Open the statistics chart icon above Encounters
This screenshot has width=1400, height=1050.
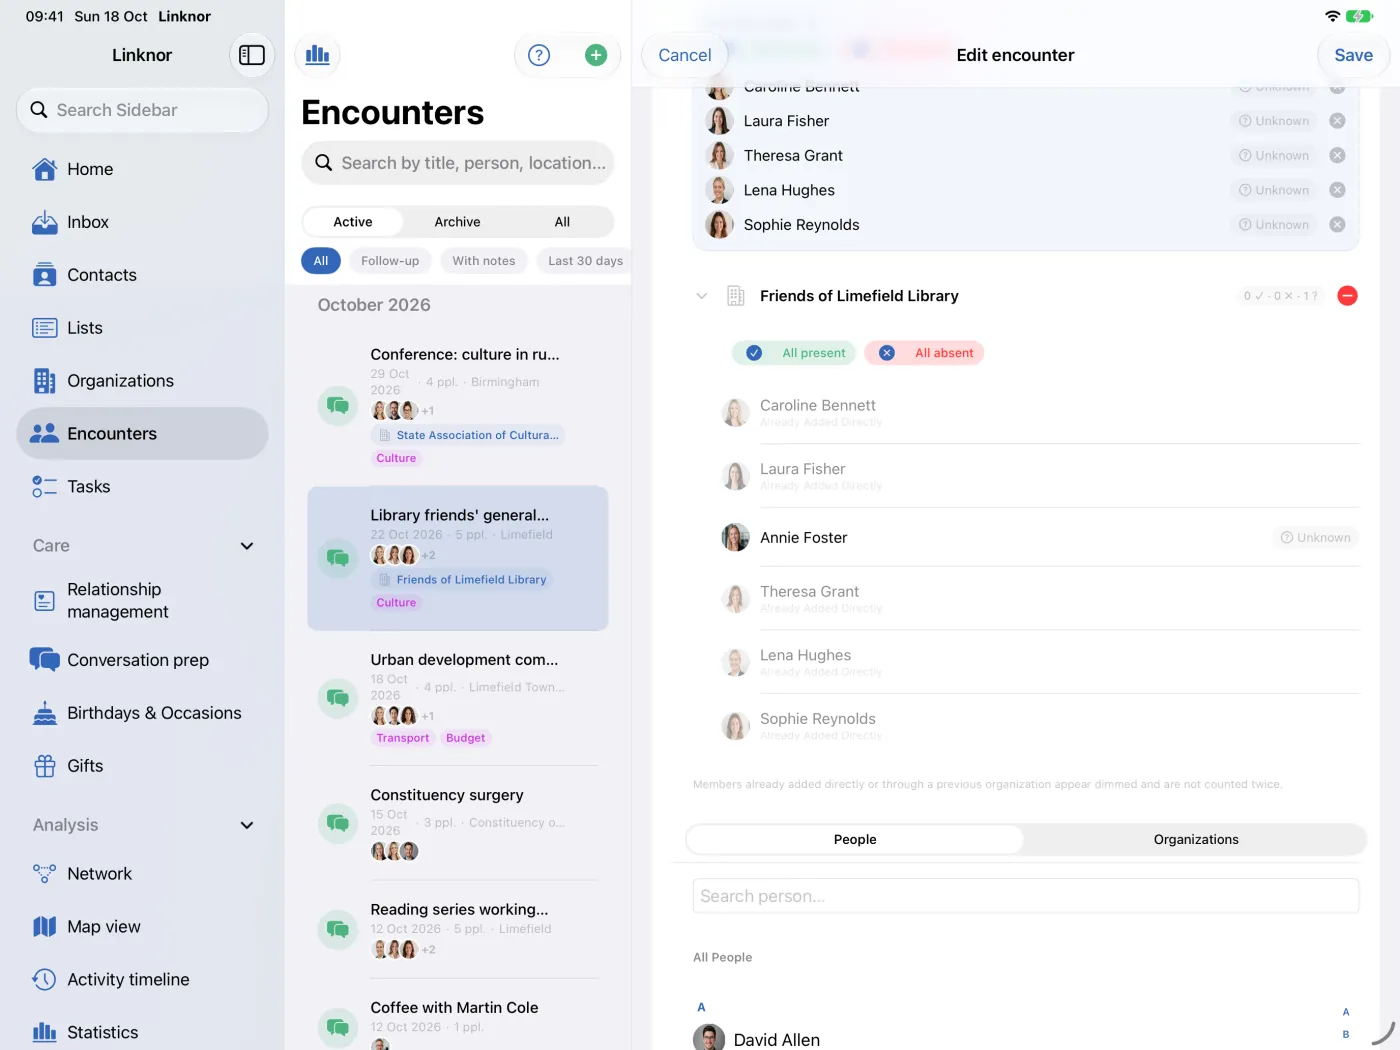(318, 55)
